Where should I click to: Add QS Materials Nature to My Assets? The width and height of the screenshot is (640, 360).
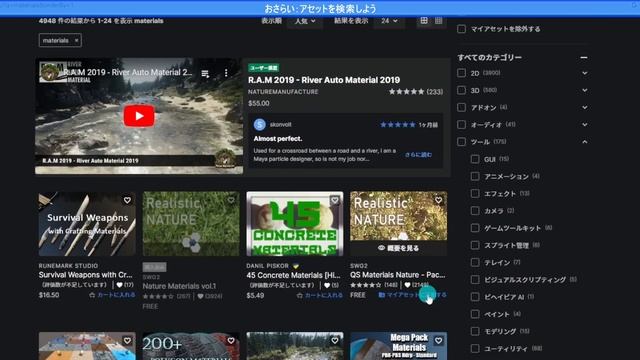pos(412,295)
